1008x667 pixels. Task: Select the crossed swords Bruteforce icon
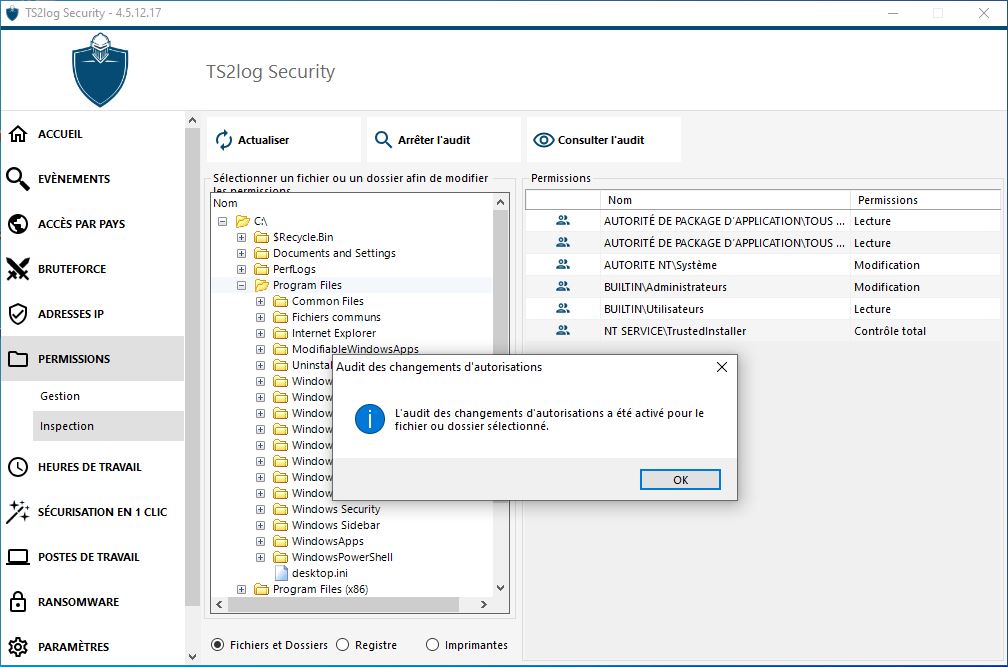pos(18,269)
